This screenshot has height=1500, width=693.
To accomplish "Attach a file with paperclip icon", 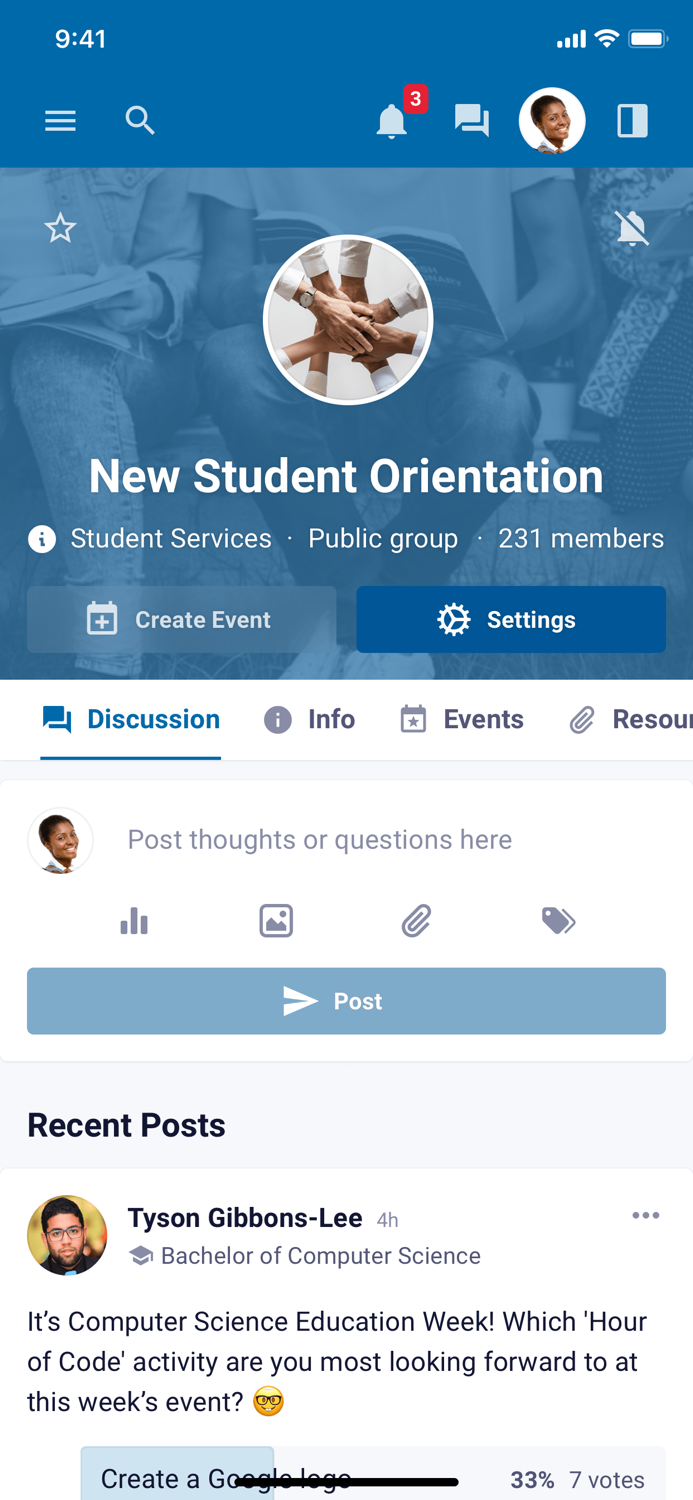I will pos(416,921).
